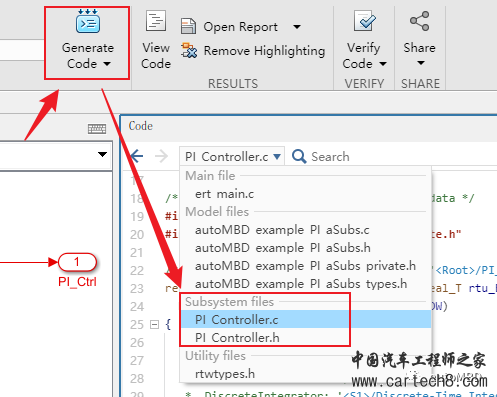The image size is (497, 397).
Task: Click the Open Report label
Action: pos(240,27)
